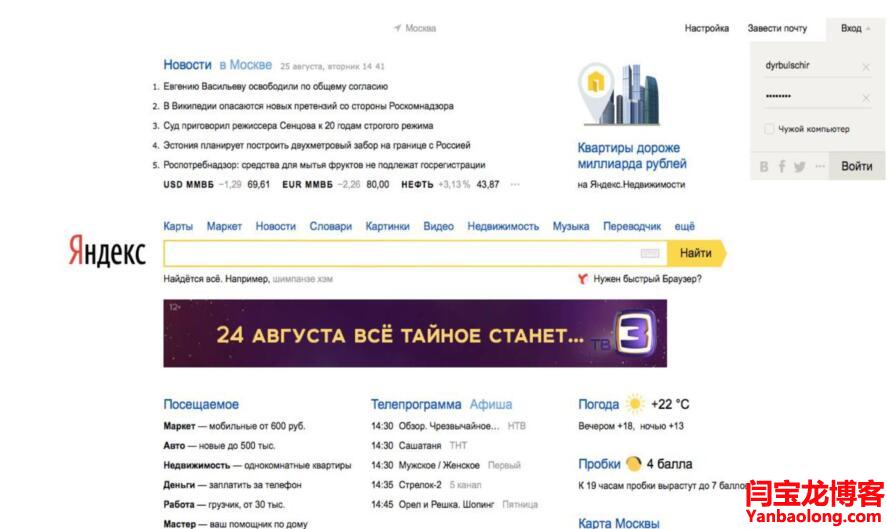Click the sunny weather icon
Image resolution: width=887 pixels, height=529 pixels.
coord(635,405)
